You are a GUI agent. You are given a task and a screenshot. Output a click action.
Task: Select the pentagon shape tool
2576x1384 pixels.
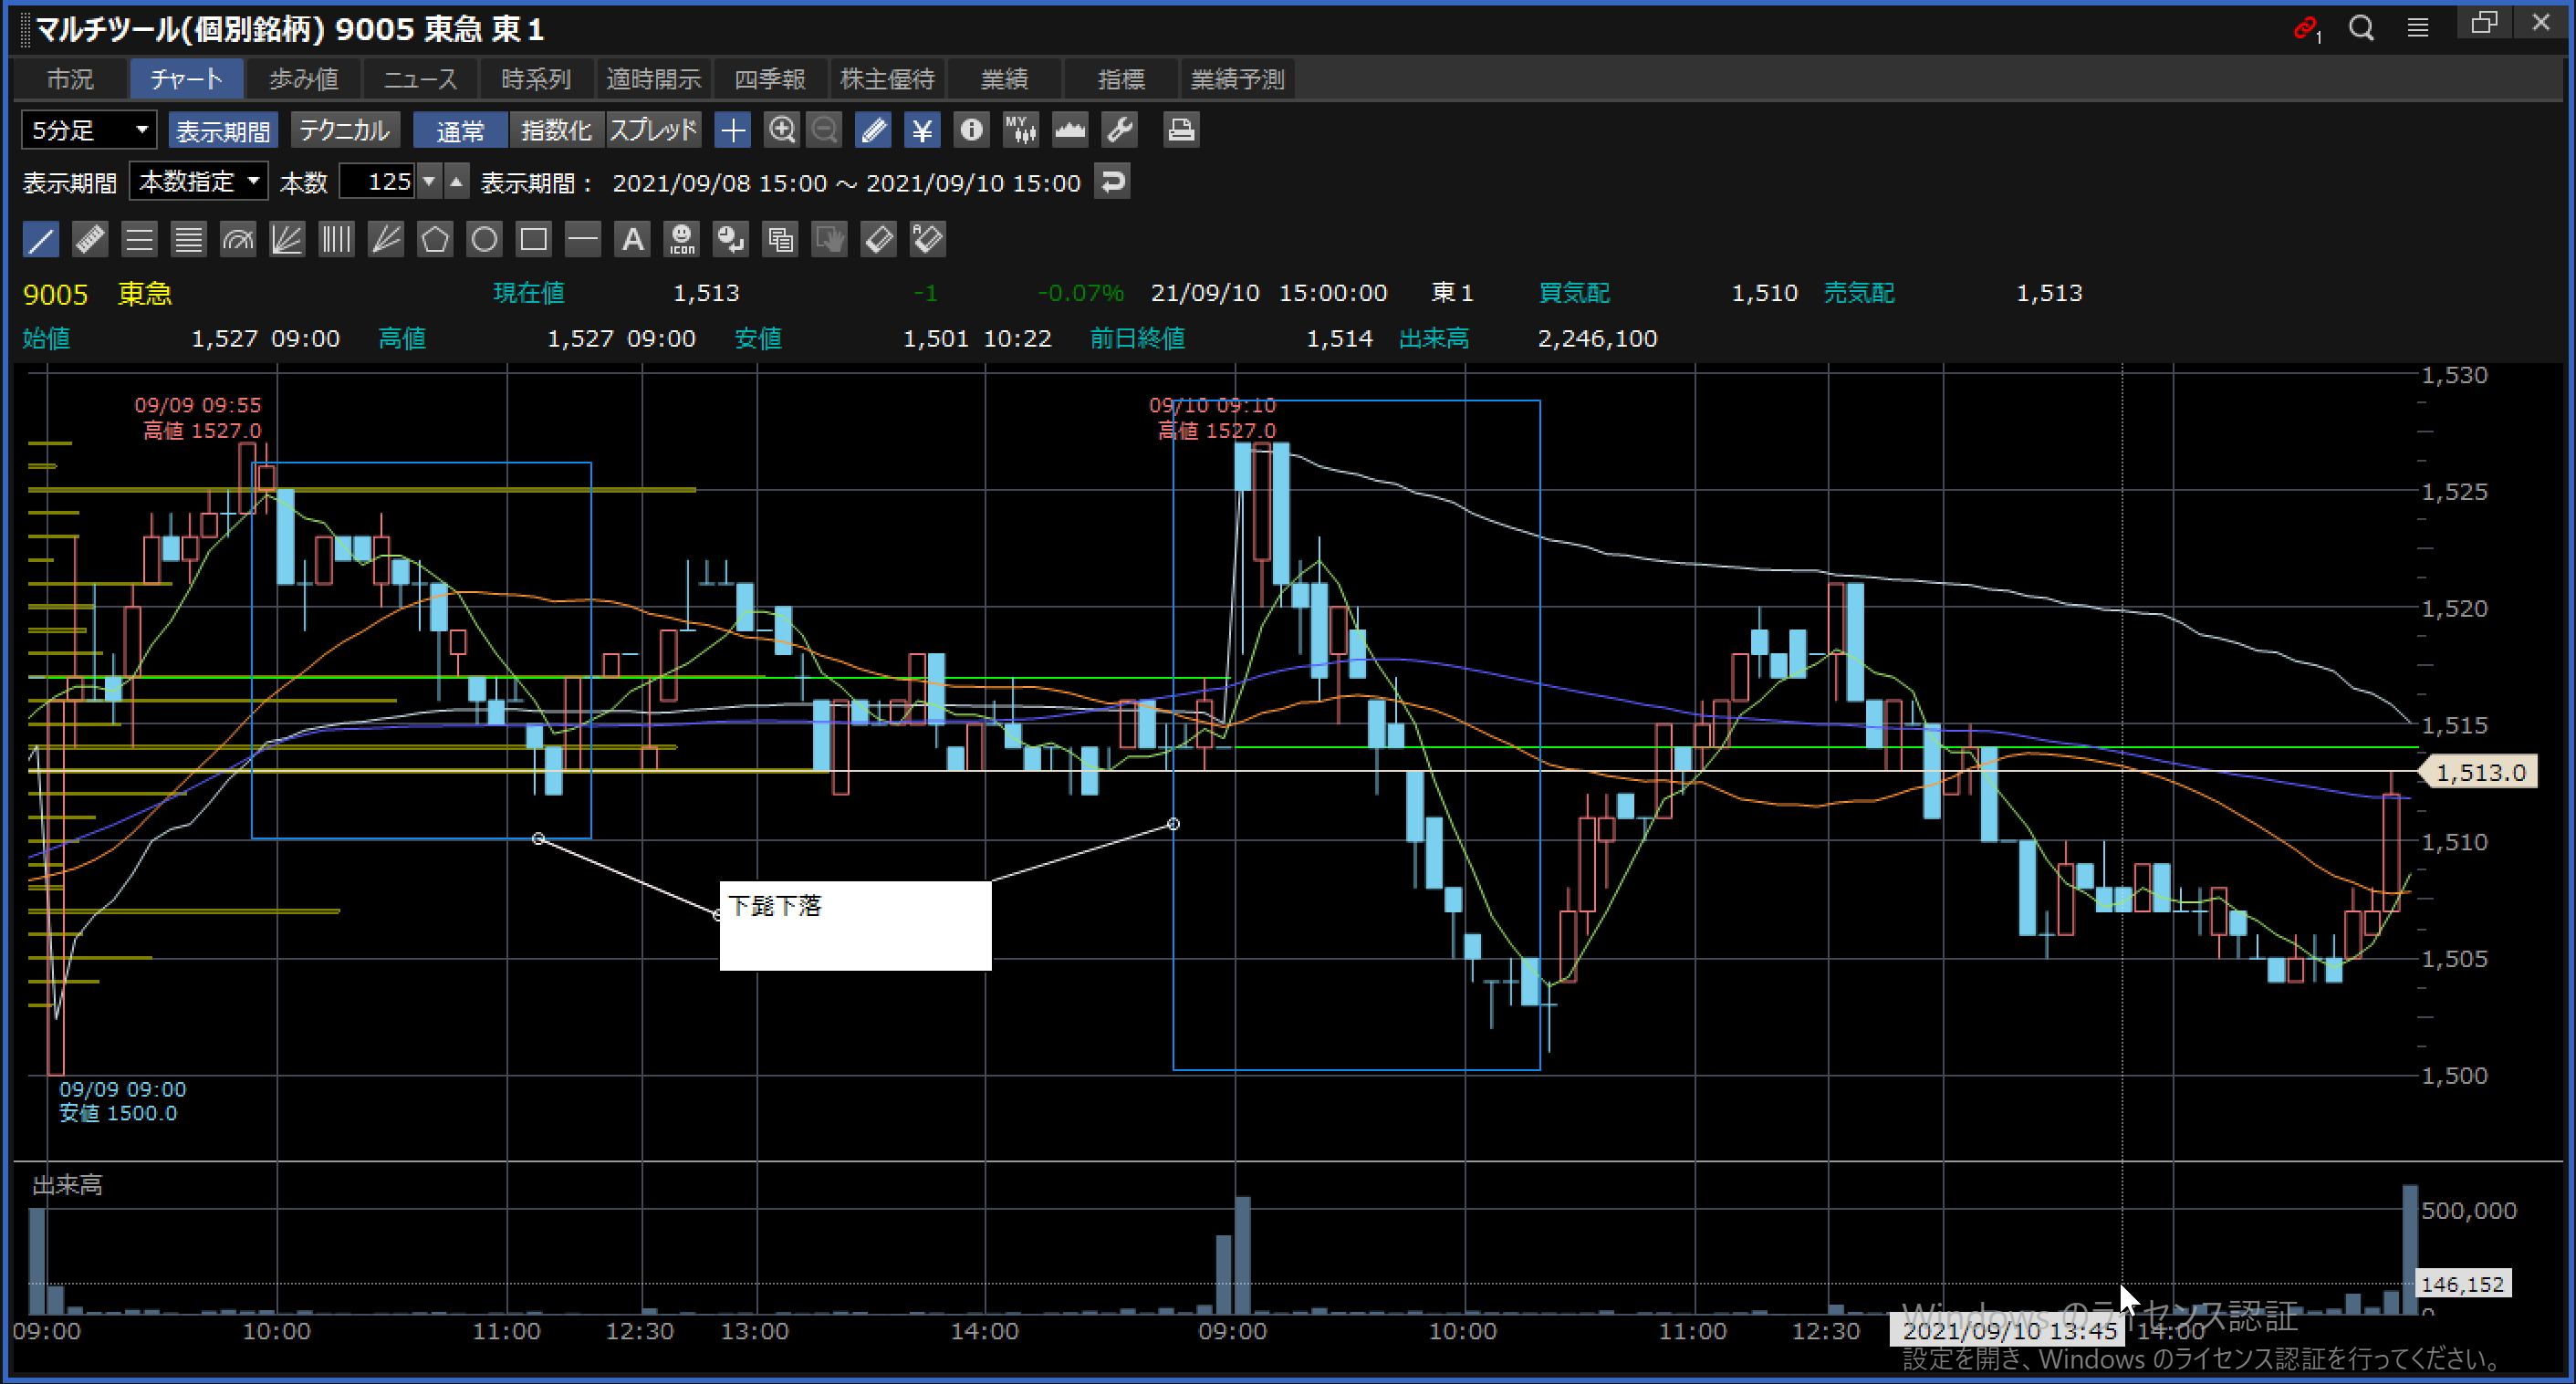coord(435,240)
